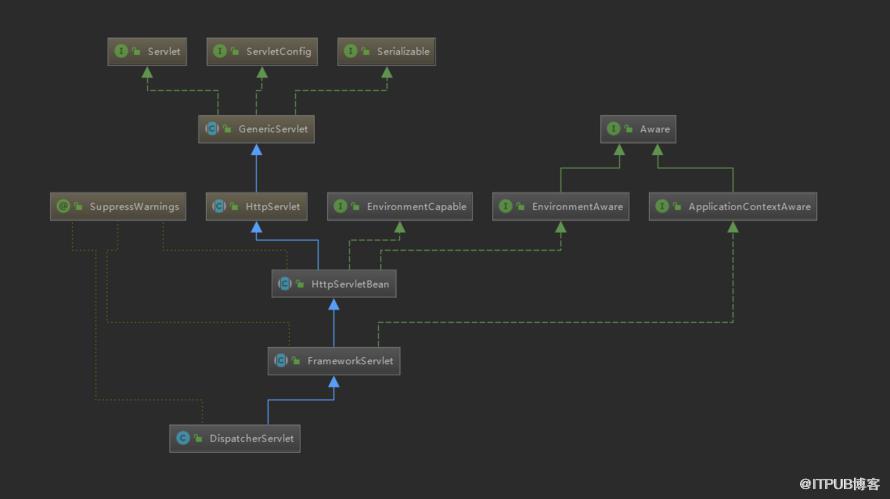
Task: Select the Aware label text
Action: point(655,129)
